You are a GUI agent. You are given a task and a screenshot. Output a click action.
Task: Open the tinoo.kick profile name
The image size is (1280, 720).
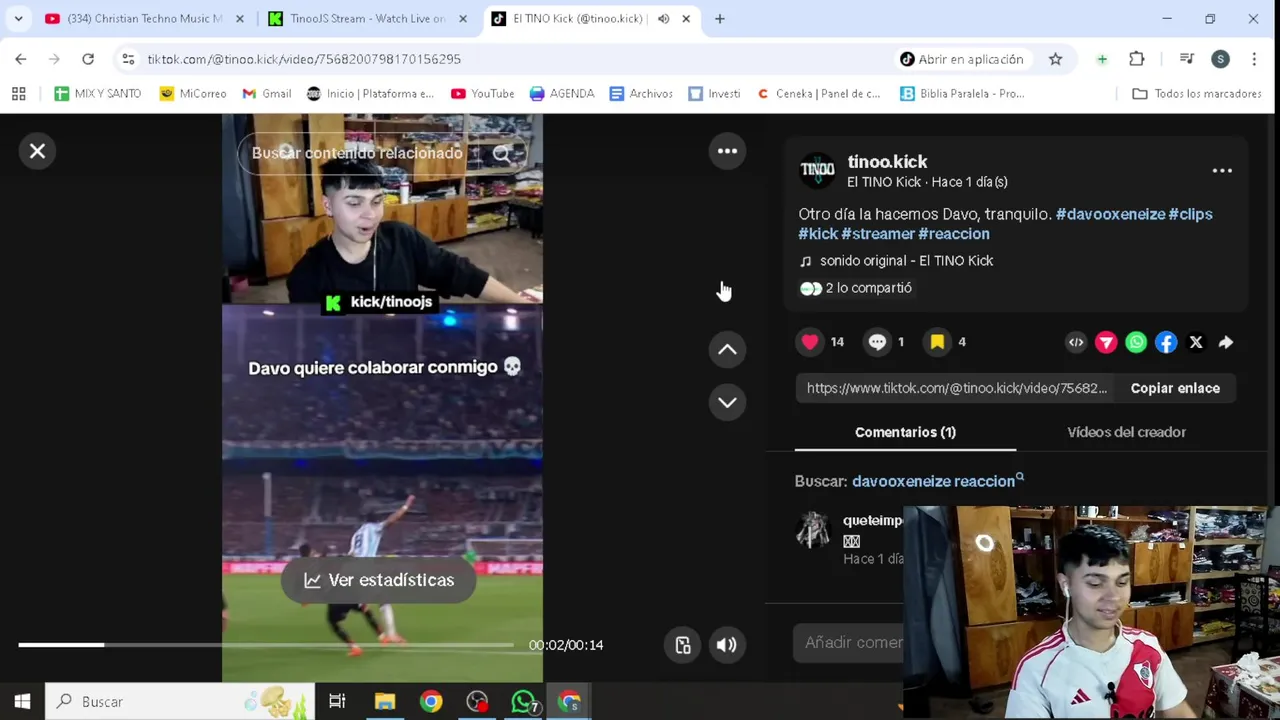887,162
